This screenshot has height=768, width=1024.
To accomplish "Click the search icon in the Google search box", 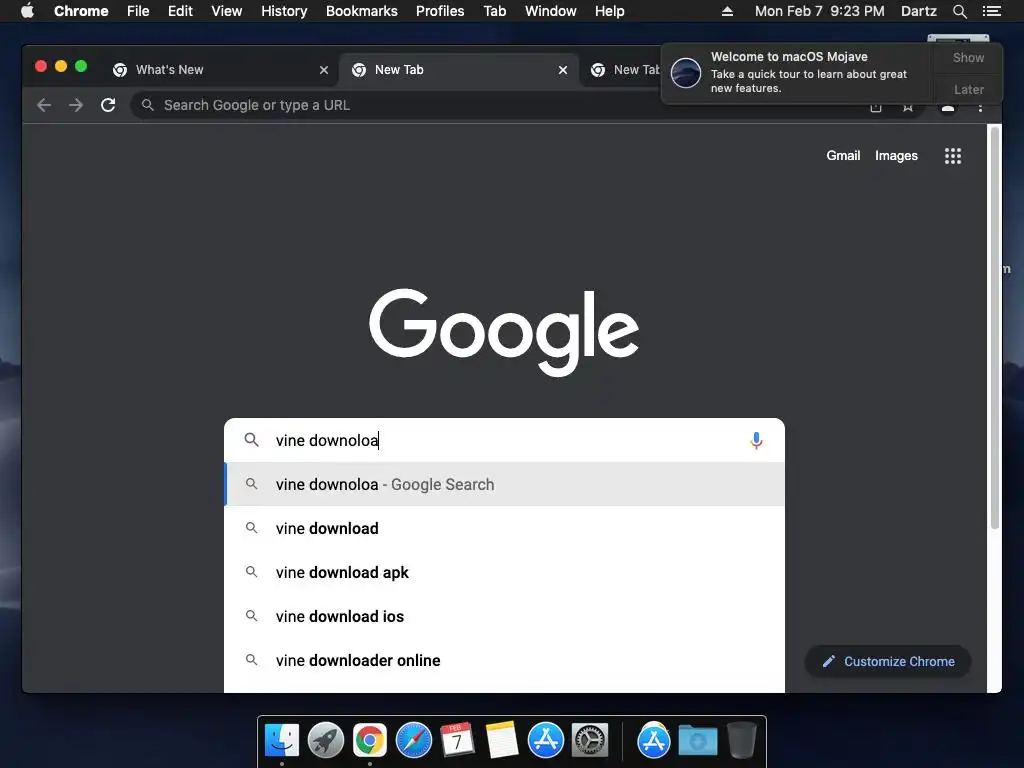I will click(251, 440).
